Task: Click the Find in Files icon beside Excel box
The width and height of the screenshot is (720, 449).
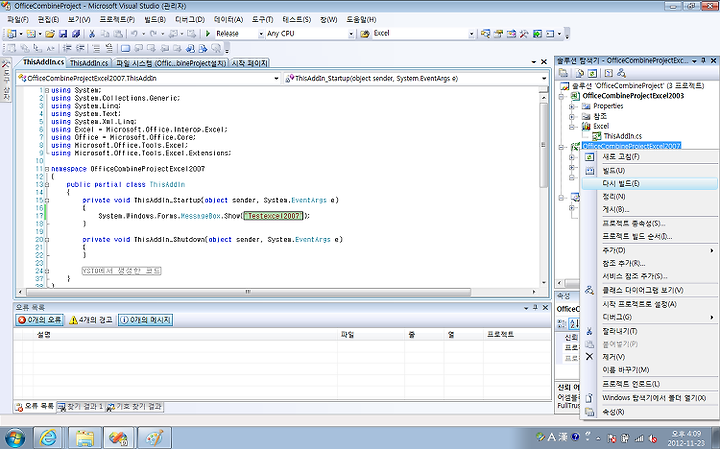Action: point(365,34)
